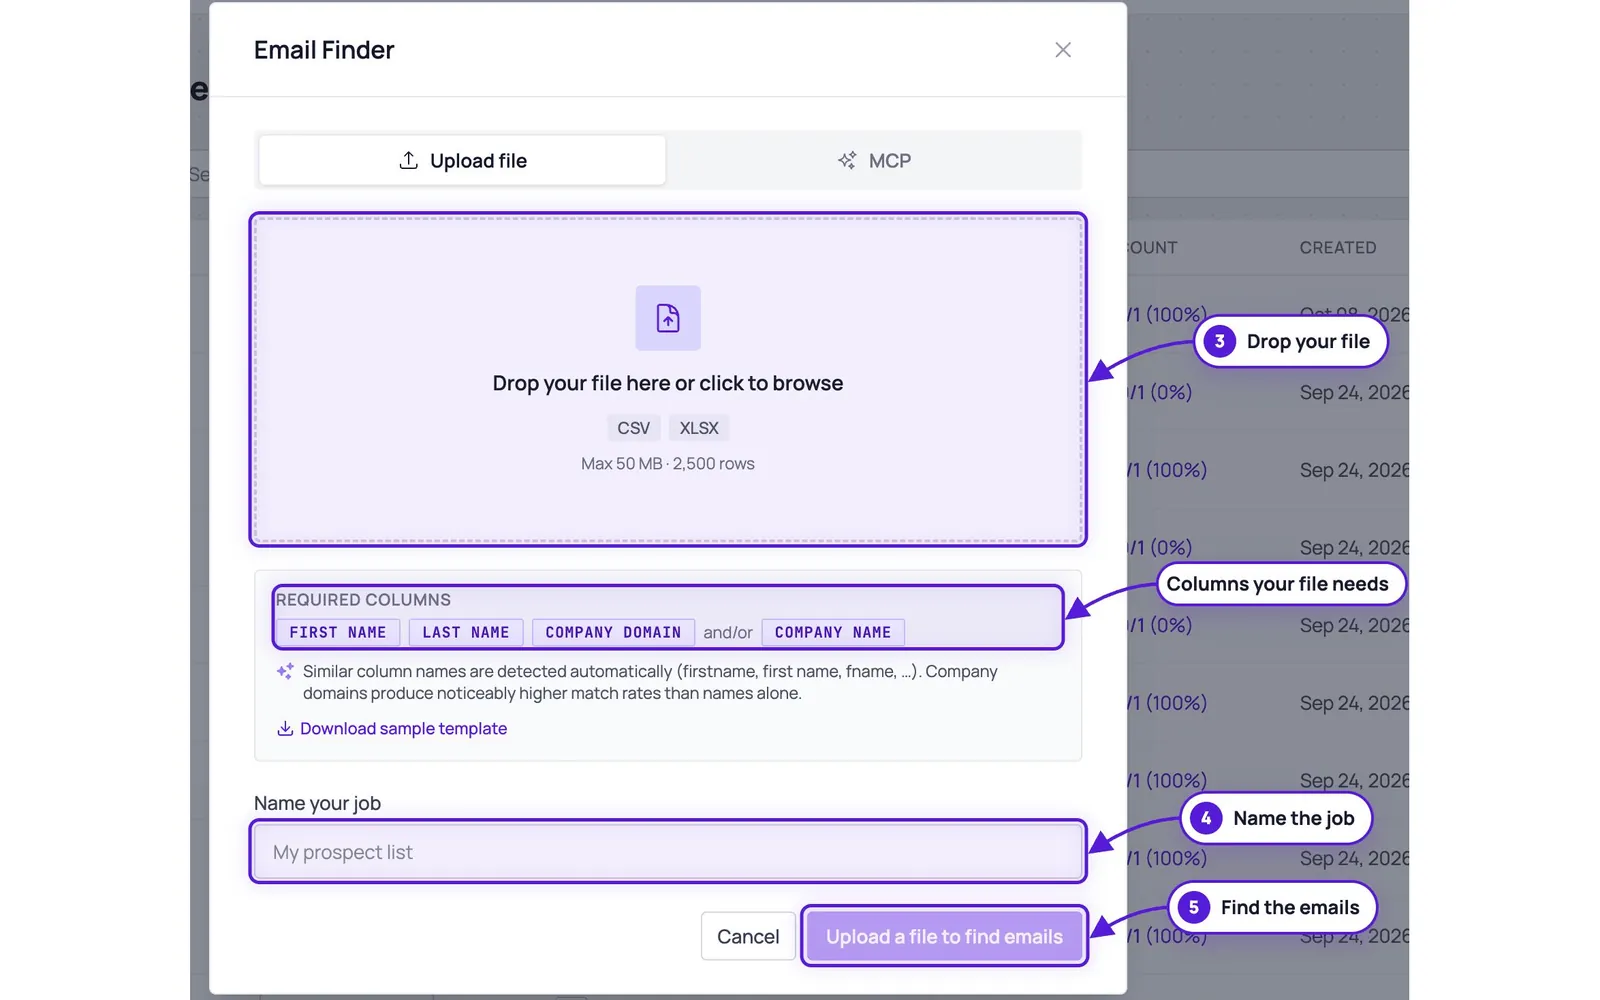Viewport: 1600px width, 1000px height.
Task: Click Upload a file to find emails
Action: [944, 936]
